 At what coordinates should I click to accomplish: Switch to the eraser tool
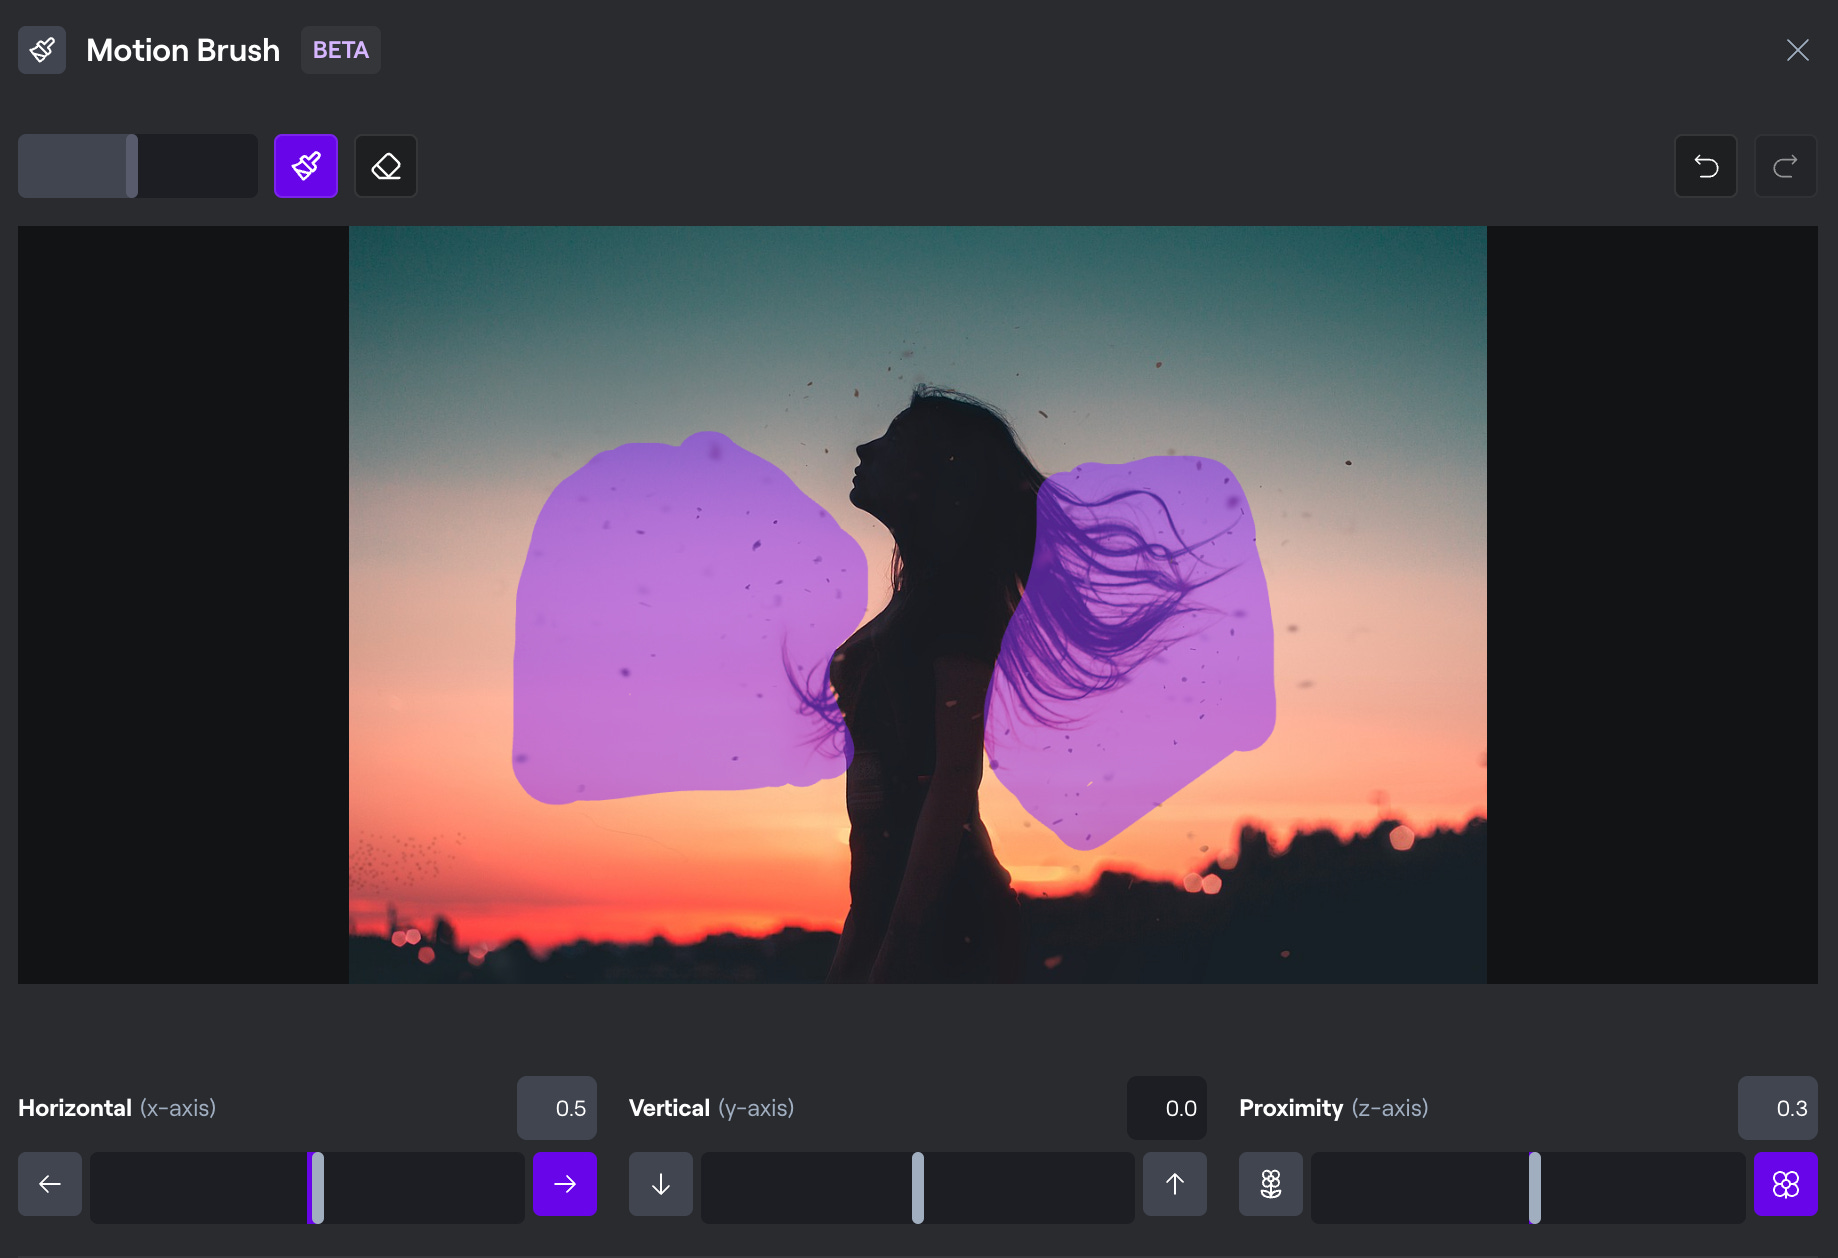[x=386, y=166]
